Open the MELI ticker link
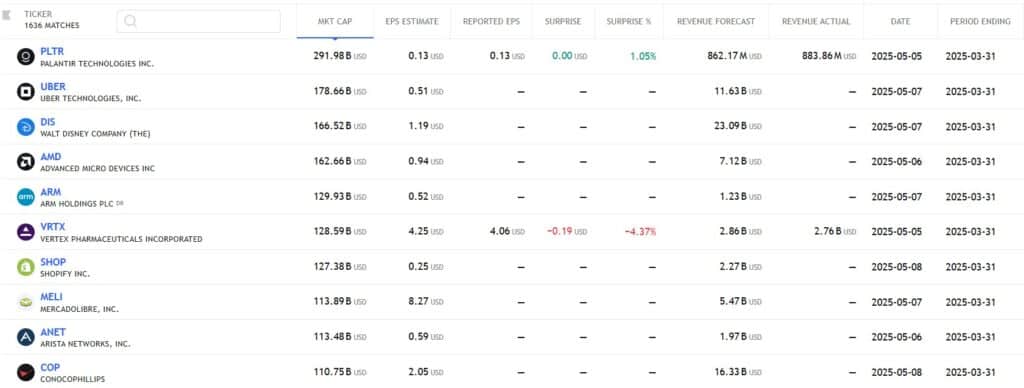Image resolution: width=1024 pixels, height=388 pixels. click(52, 297)
